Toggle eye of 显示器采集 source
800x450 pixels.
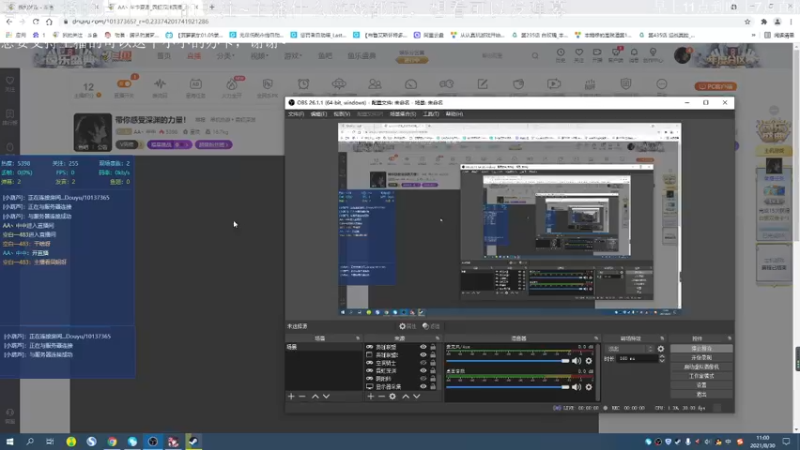pyautogui.click(x=423, y=387)
